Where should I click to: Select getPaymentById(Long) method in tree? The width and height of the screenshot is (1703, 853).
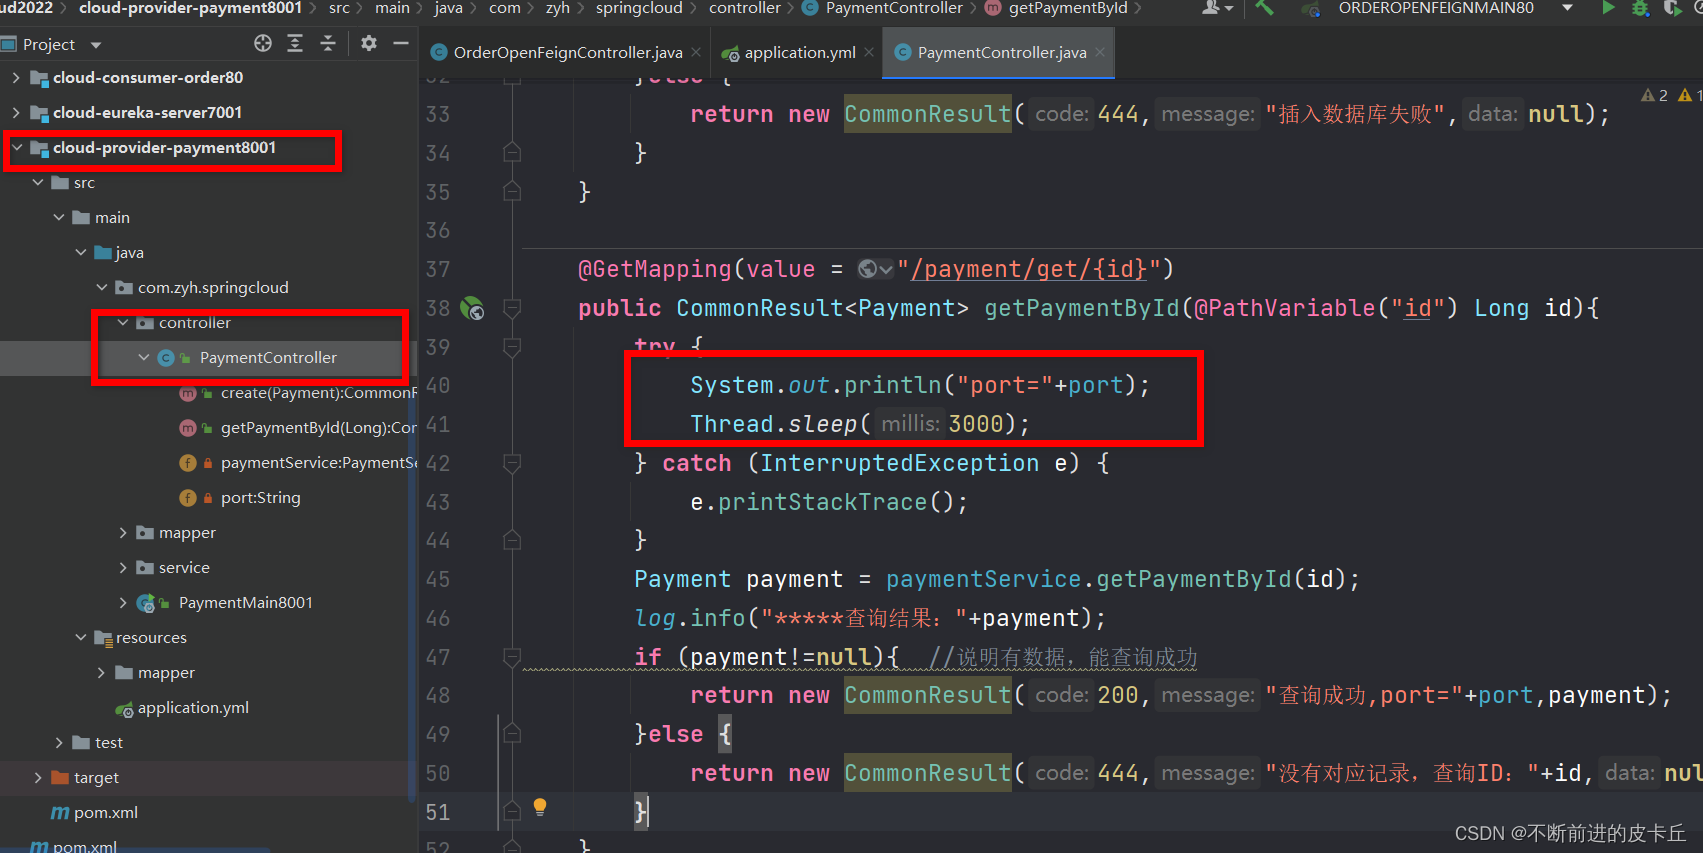tap(318, 427)
